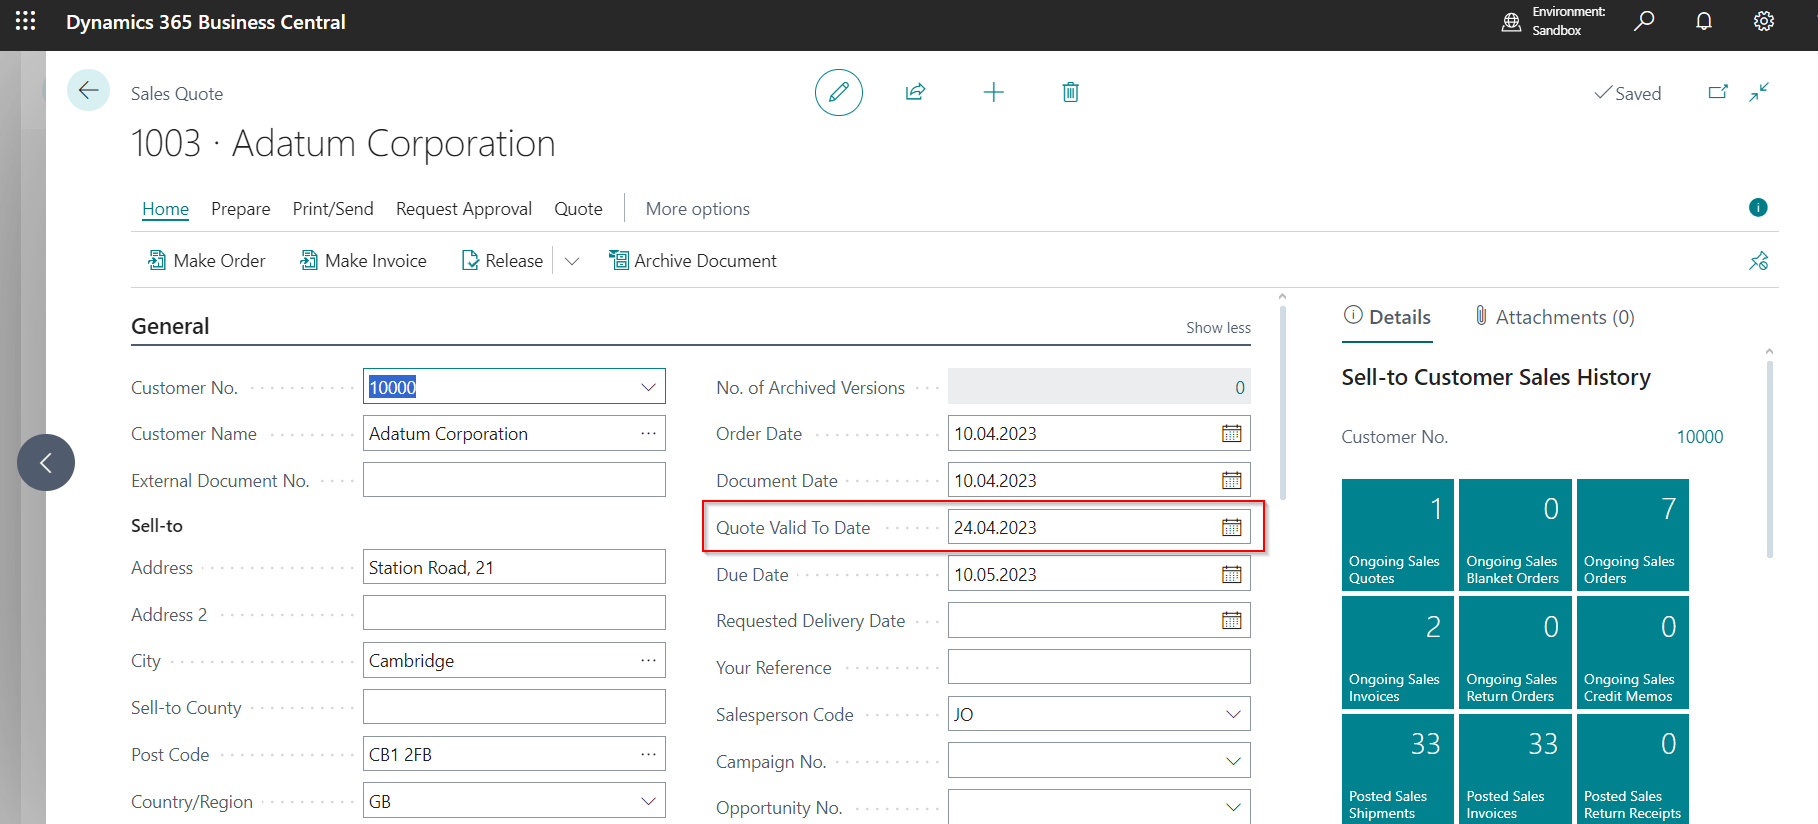Click Archive Document
Image resolution: width=1818 pixels, height=824 pixels.
pos(693,261)
